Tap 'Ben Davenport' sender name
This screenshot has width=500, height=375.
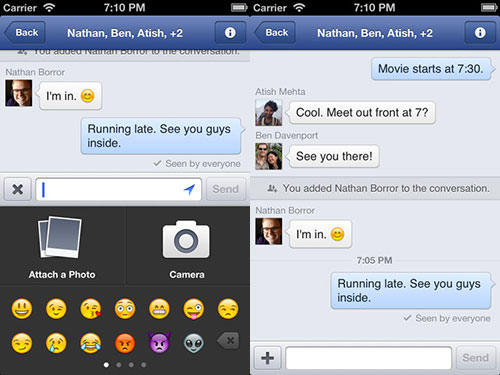point(287,136)
